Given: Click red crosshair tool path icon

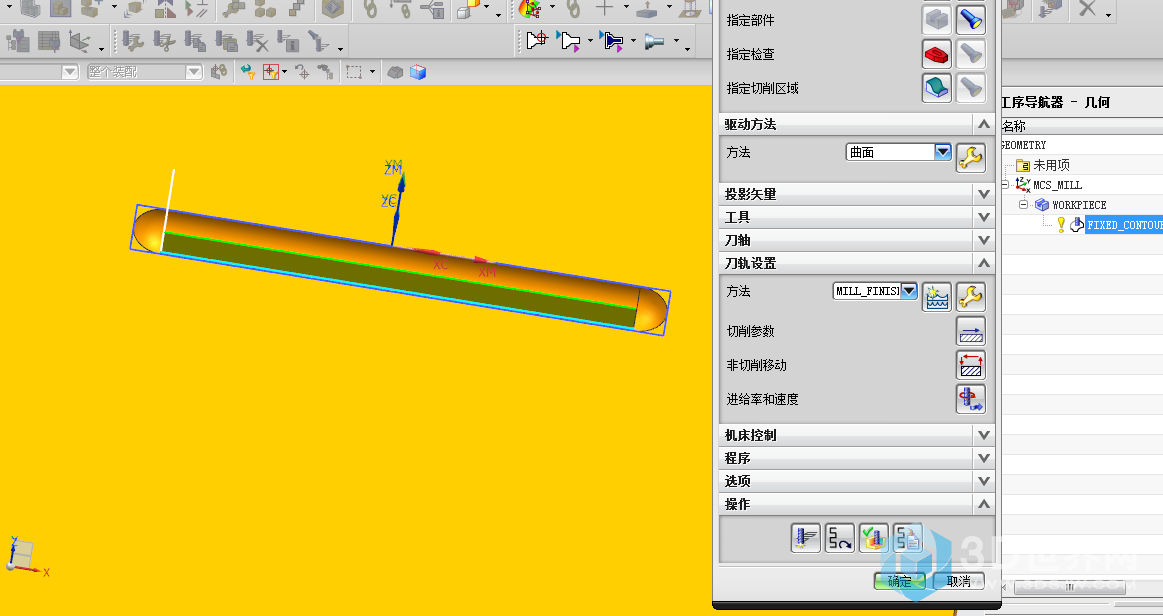Looking at the screenshot, I should (x=536, y=40).
